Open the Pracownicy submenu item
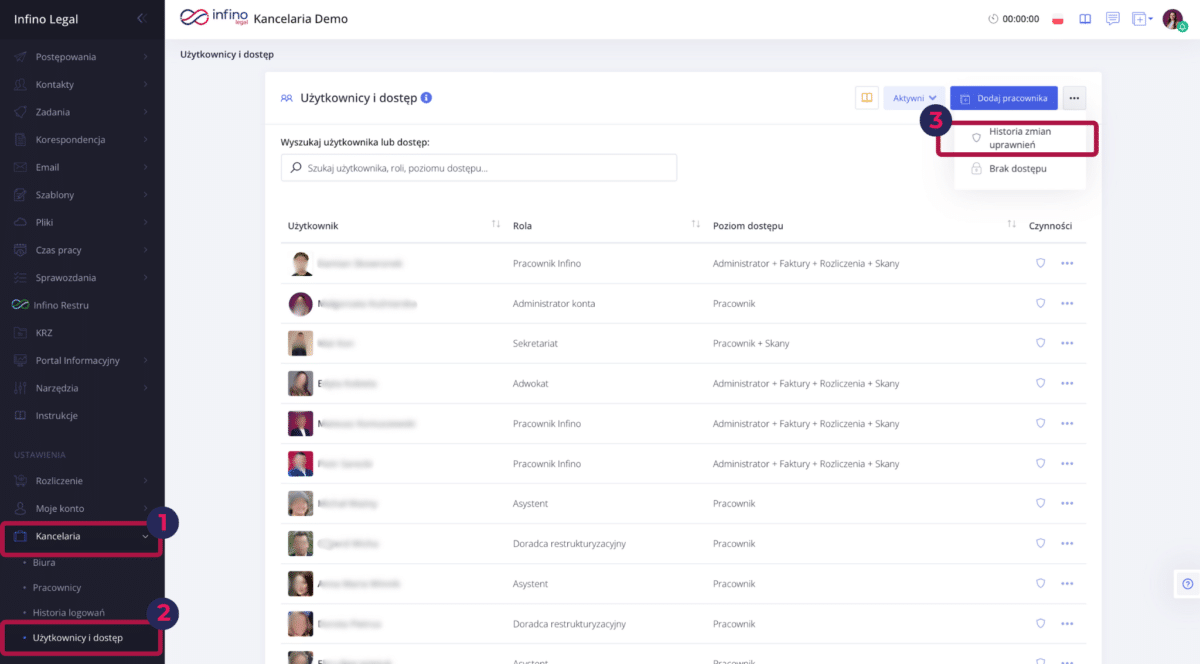 pos(57,588)
